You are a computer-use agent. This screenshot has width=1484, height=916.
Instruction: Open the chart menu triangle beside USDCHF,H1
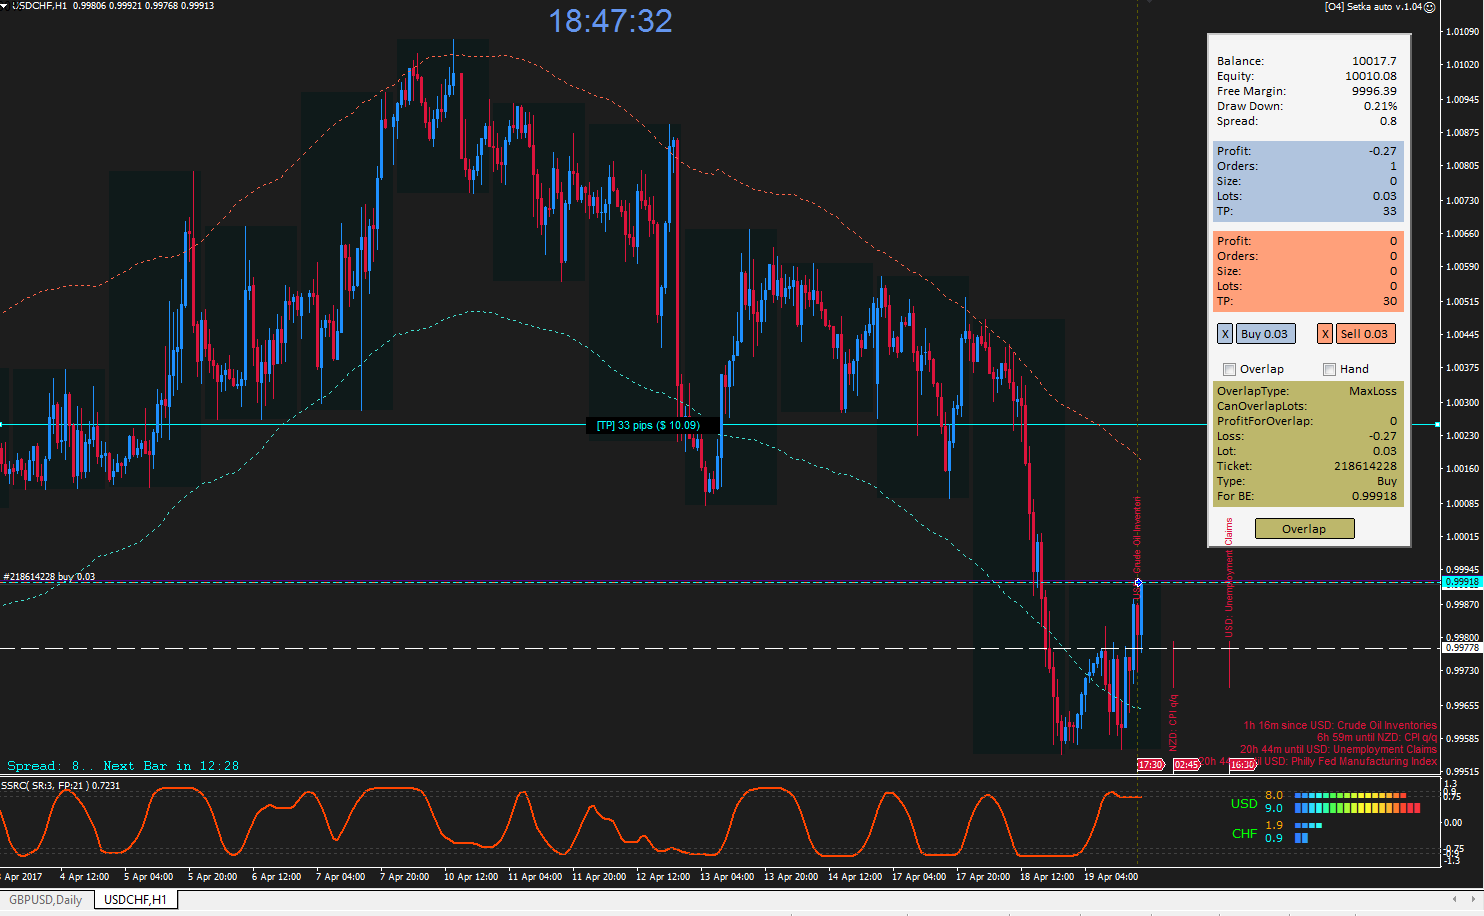point(5,6)
